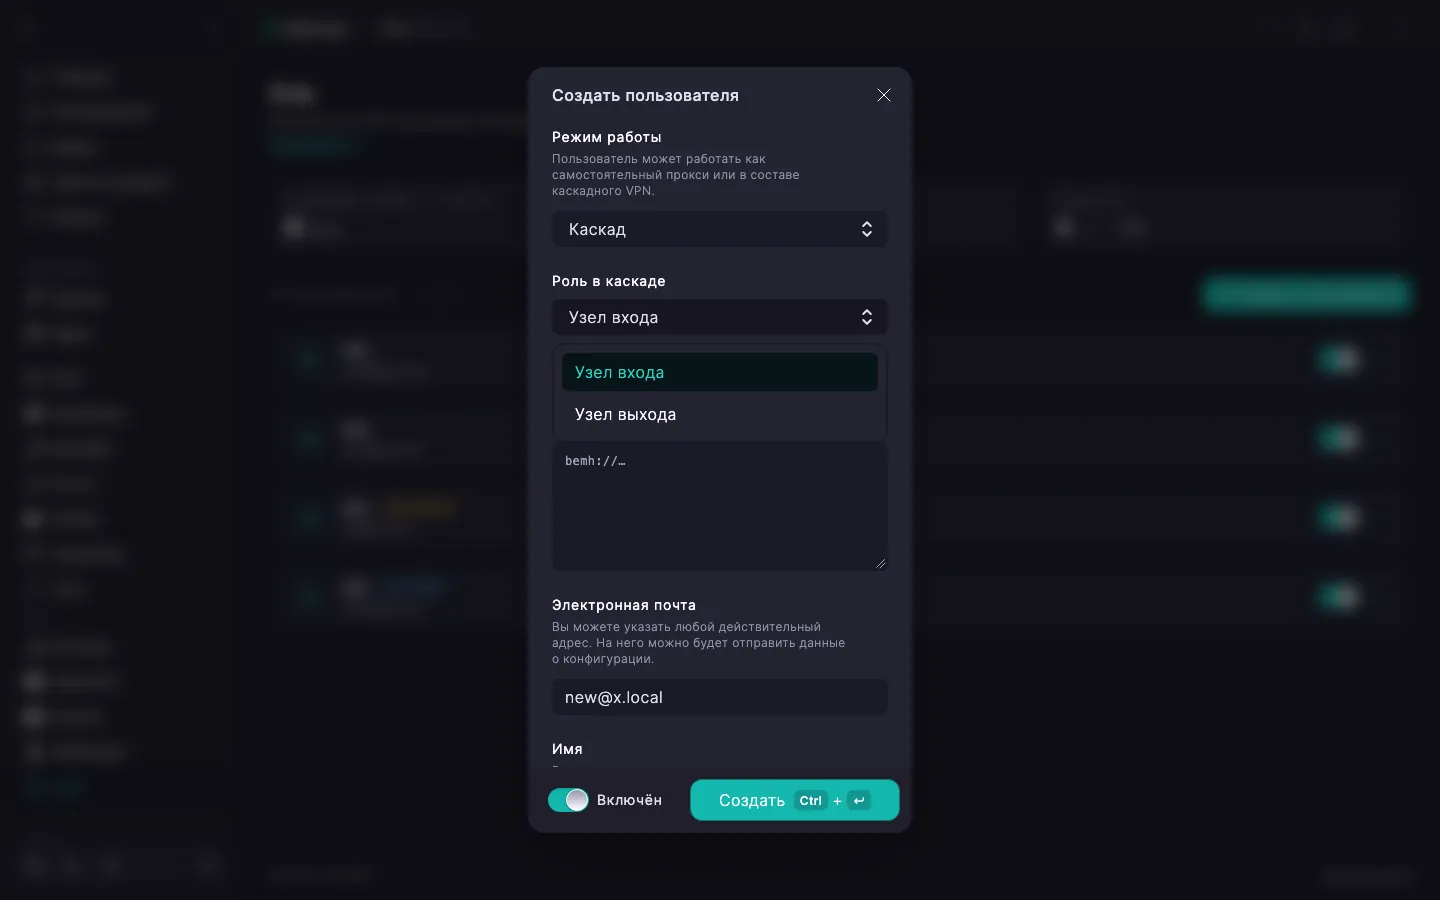Toggle the blurred switch in fourth list row
This screenshot has height=900, width=1440.
click(x=1340, y=596)
